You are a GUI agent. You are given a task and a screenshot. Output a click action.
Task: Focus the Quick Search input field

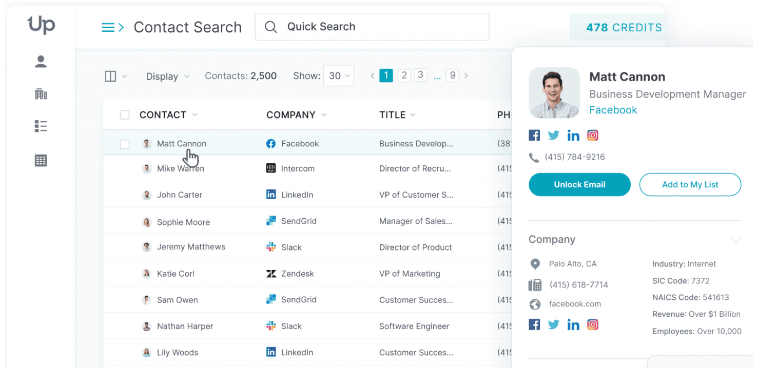(372, 27)
